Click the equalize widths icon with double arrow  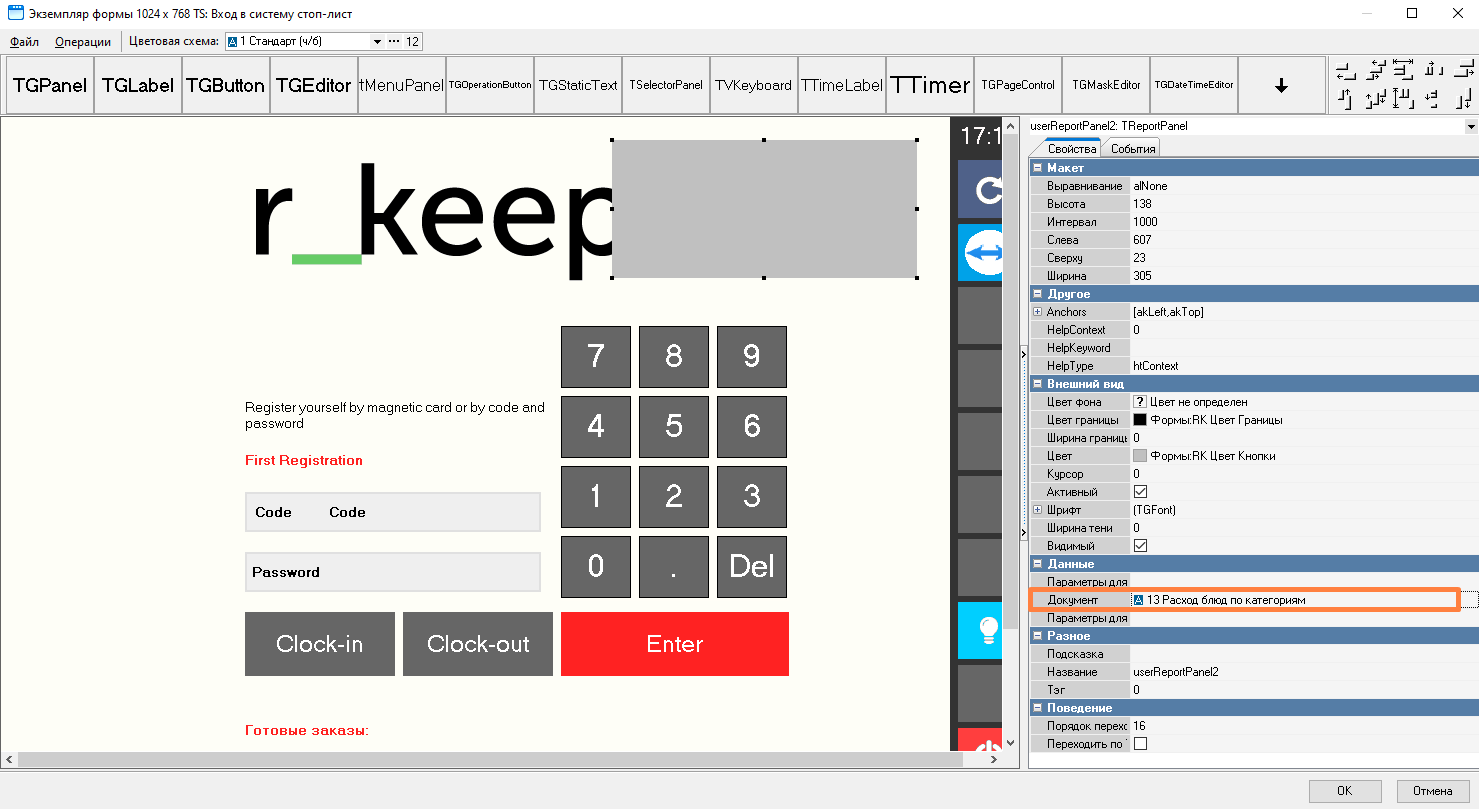pos(1404,69)
